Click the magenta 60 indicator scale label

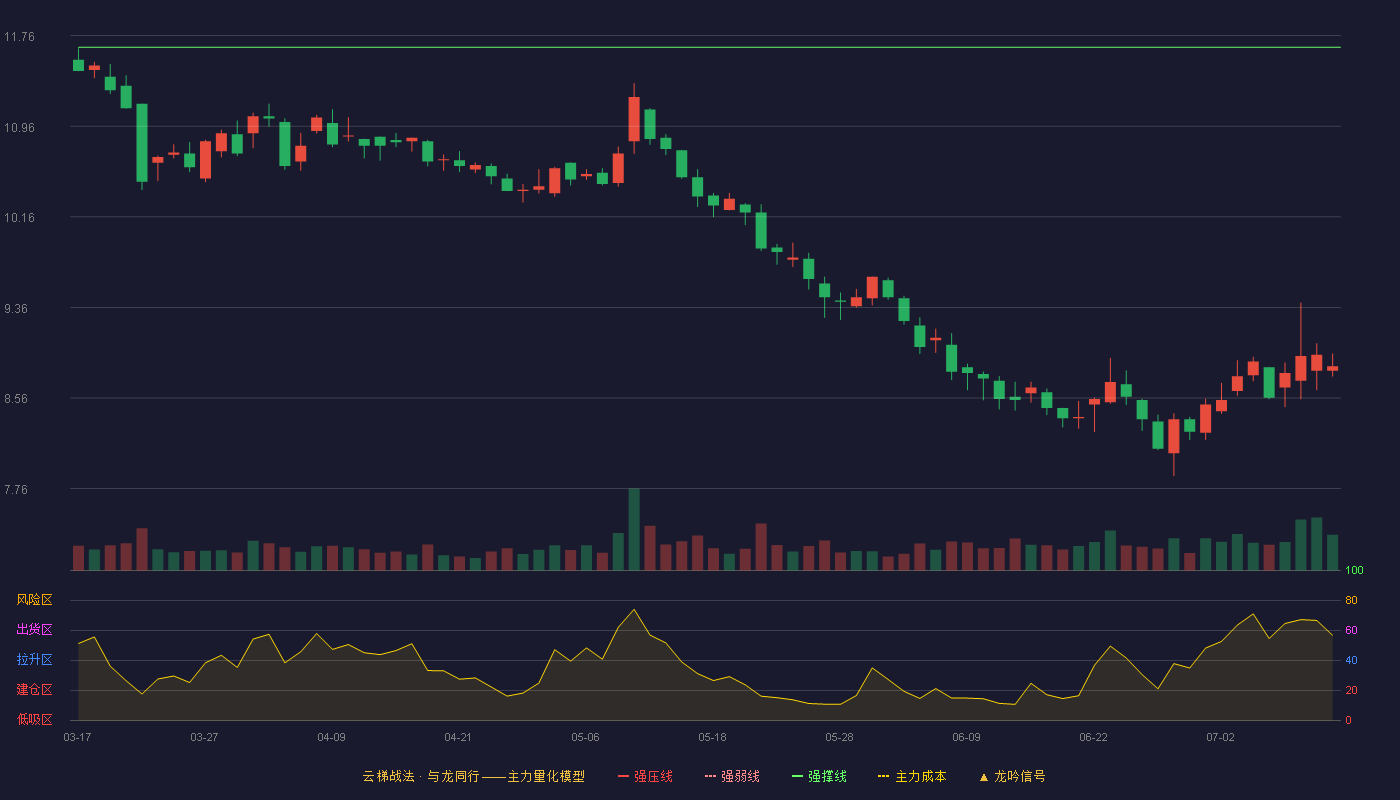(x=1351, y=630)
